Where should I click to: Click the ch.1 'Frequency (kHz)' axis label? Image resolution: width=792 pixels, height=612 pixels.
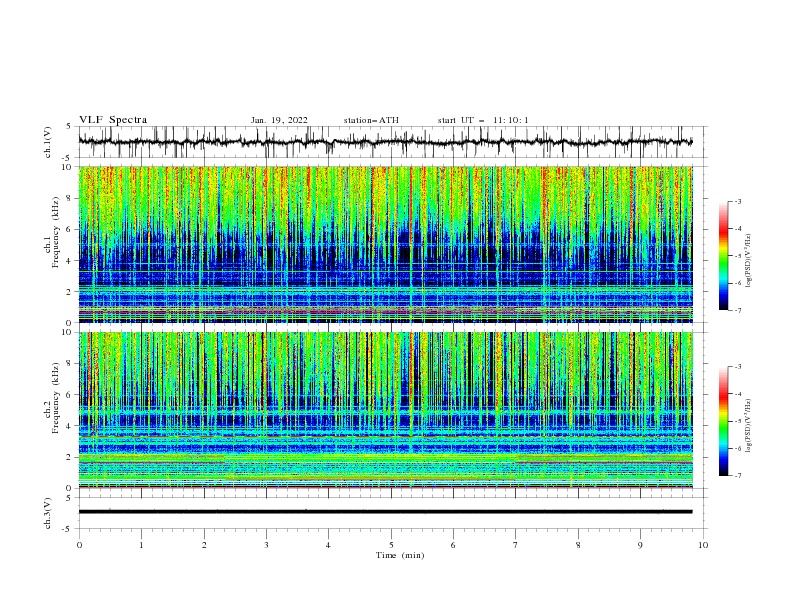click(x=56, y=233)
